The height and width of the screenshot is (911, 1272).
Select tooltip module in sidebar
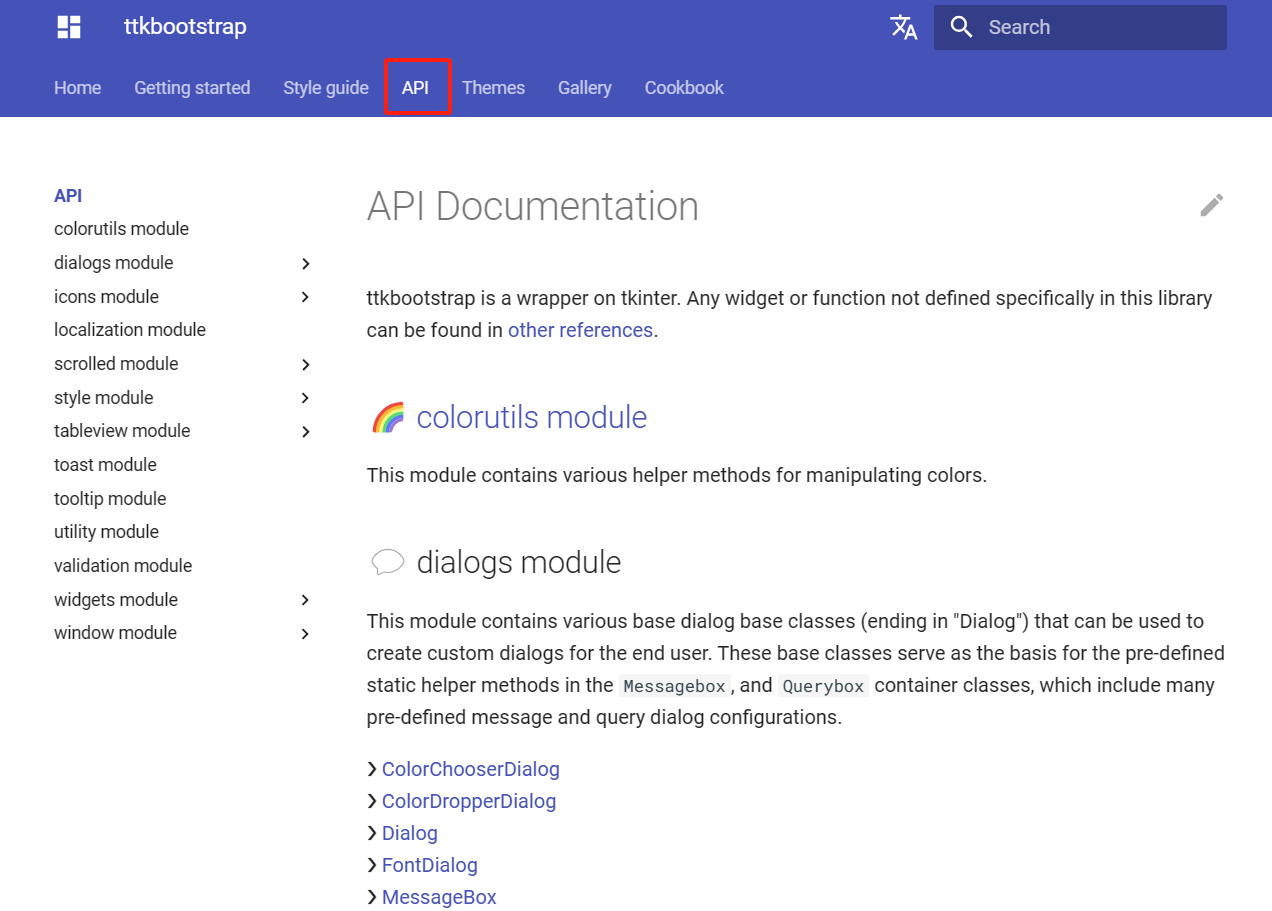tap(110, 499)
